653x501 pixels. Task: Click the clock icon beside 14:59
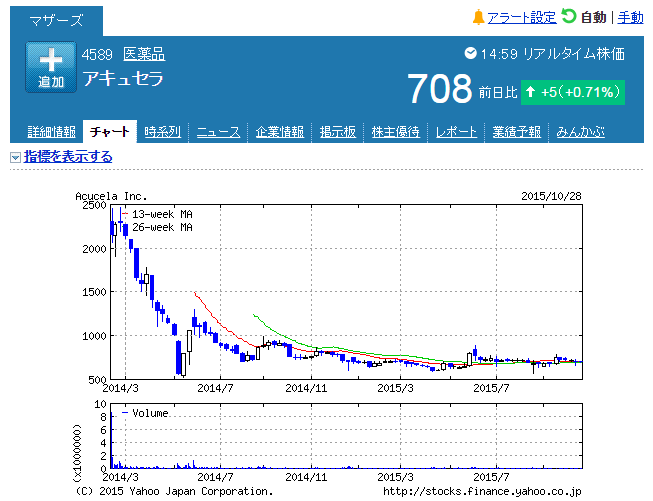(x=471, y=53)
